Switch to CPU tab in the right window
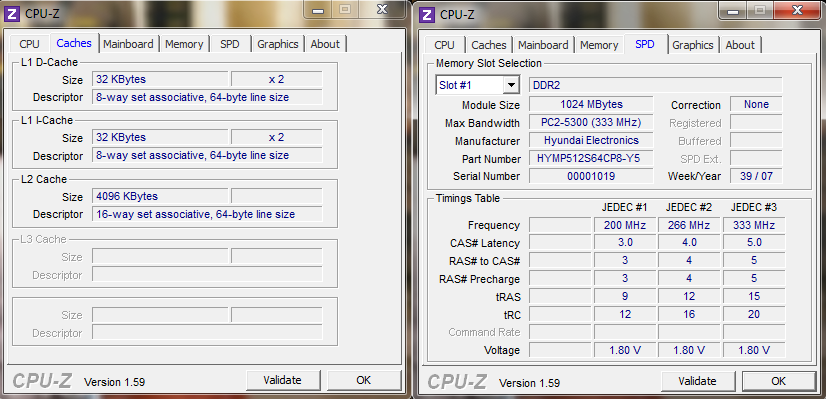This screenshot has height=399, width=826. point(445,45)
